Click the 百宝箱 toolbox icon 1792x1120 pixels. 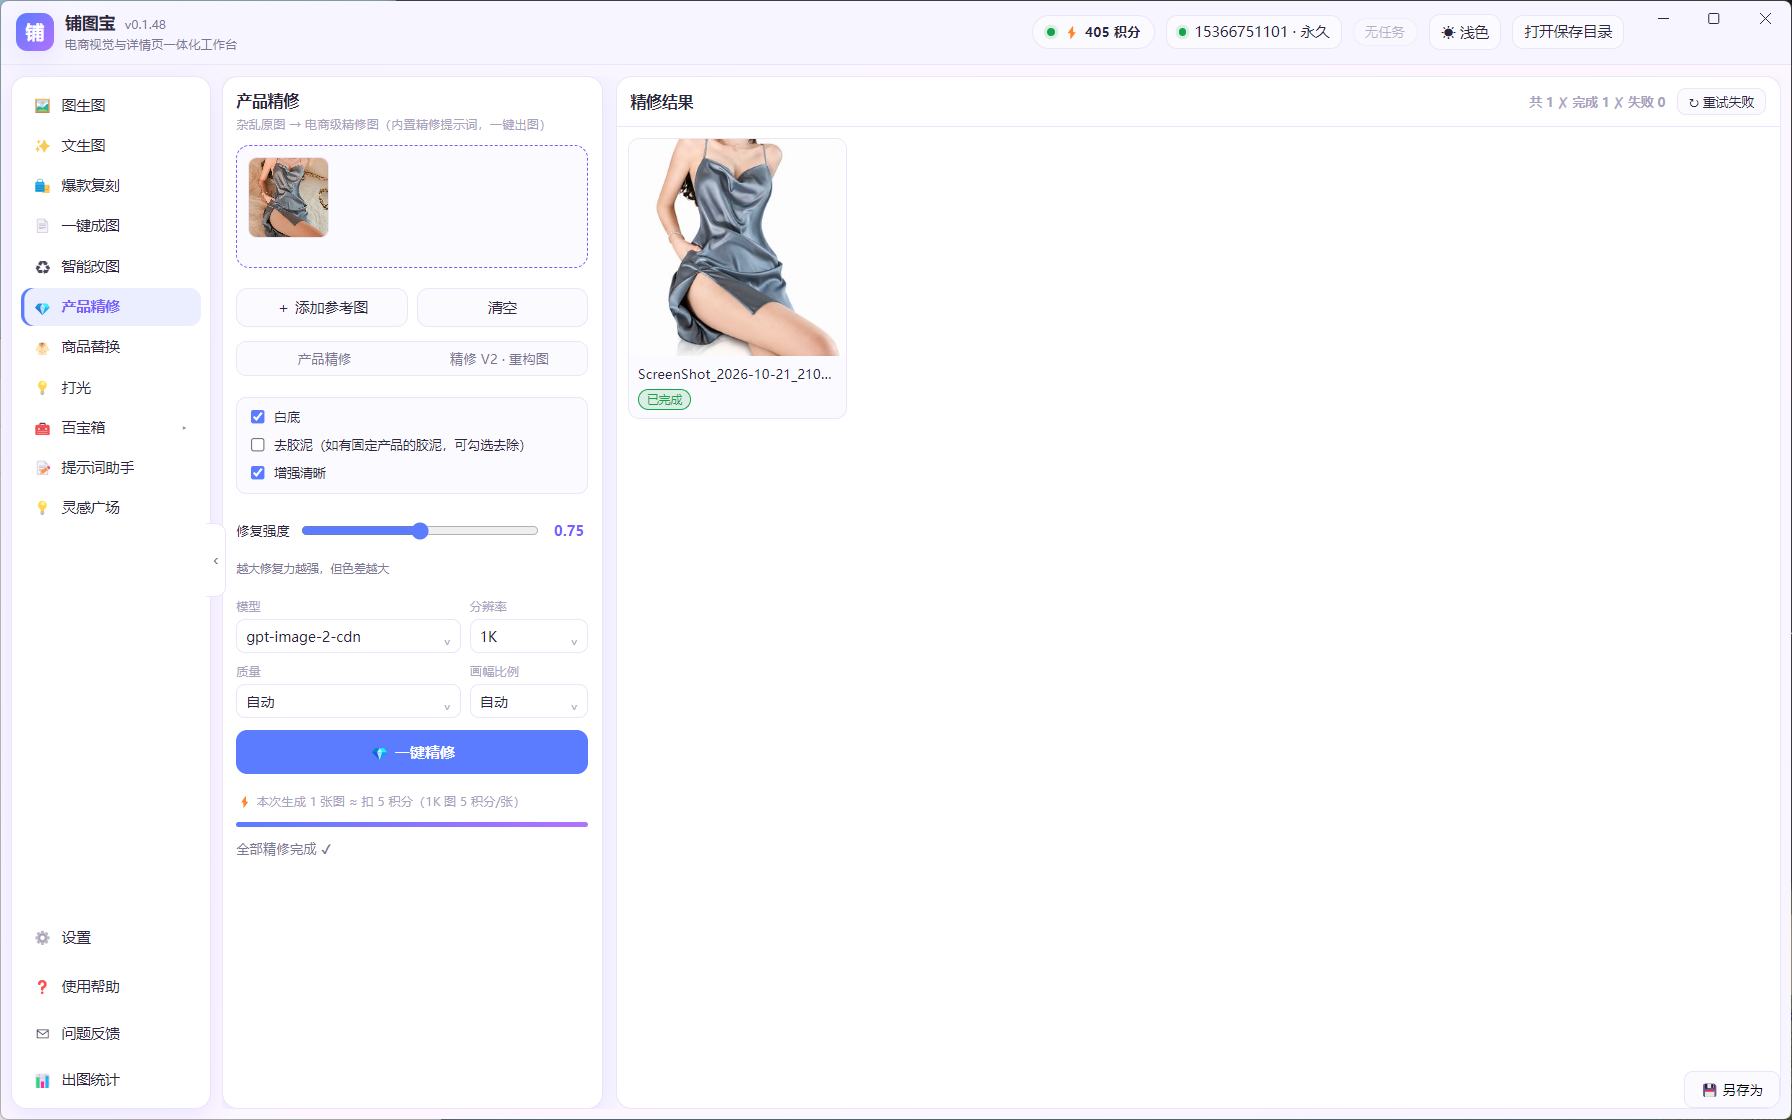click(42, 428)
